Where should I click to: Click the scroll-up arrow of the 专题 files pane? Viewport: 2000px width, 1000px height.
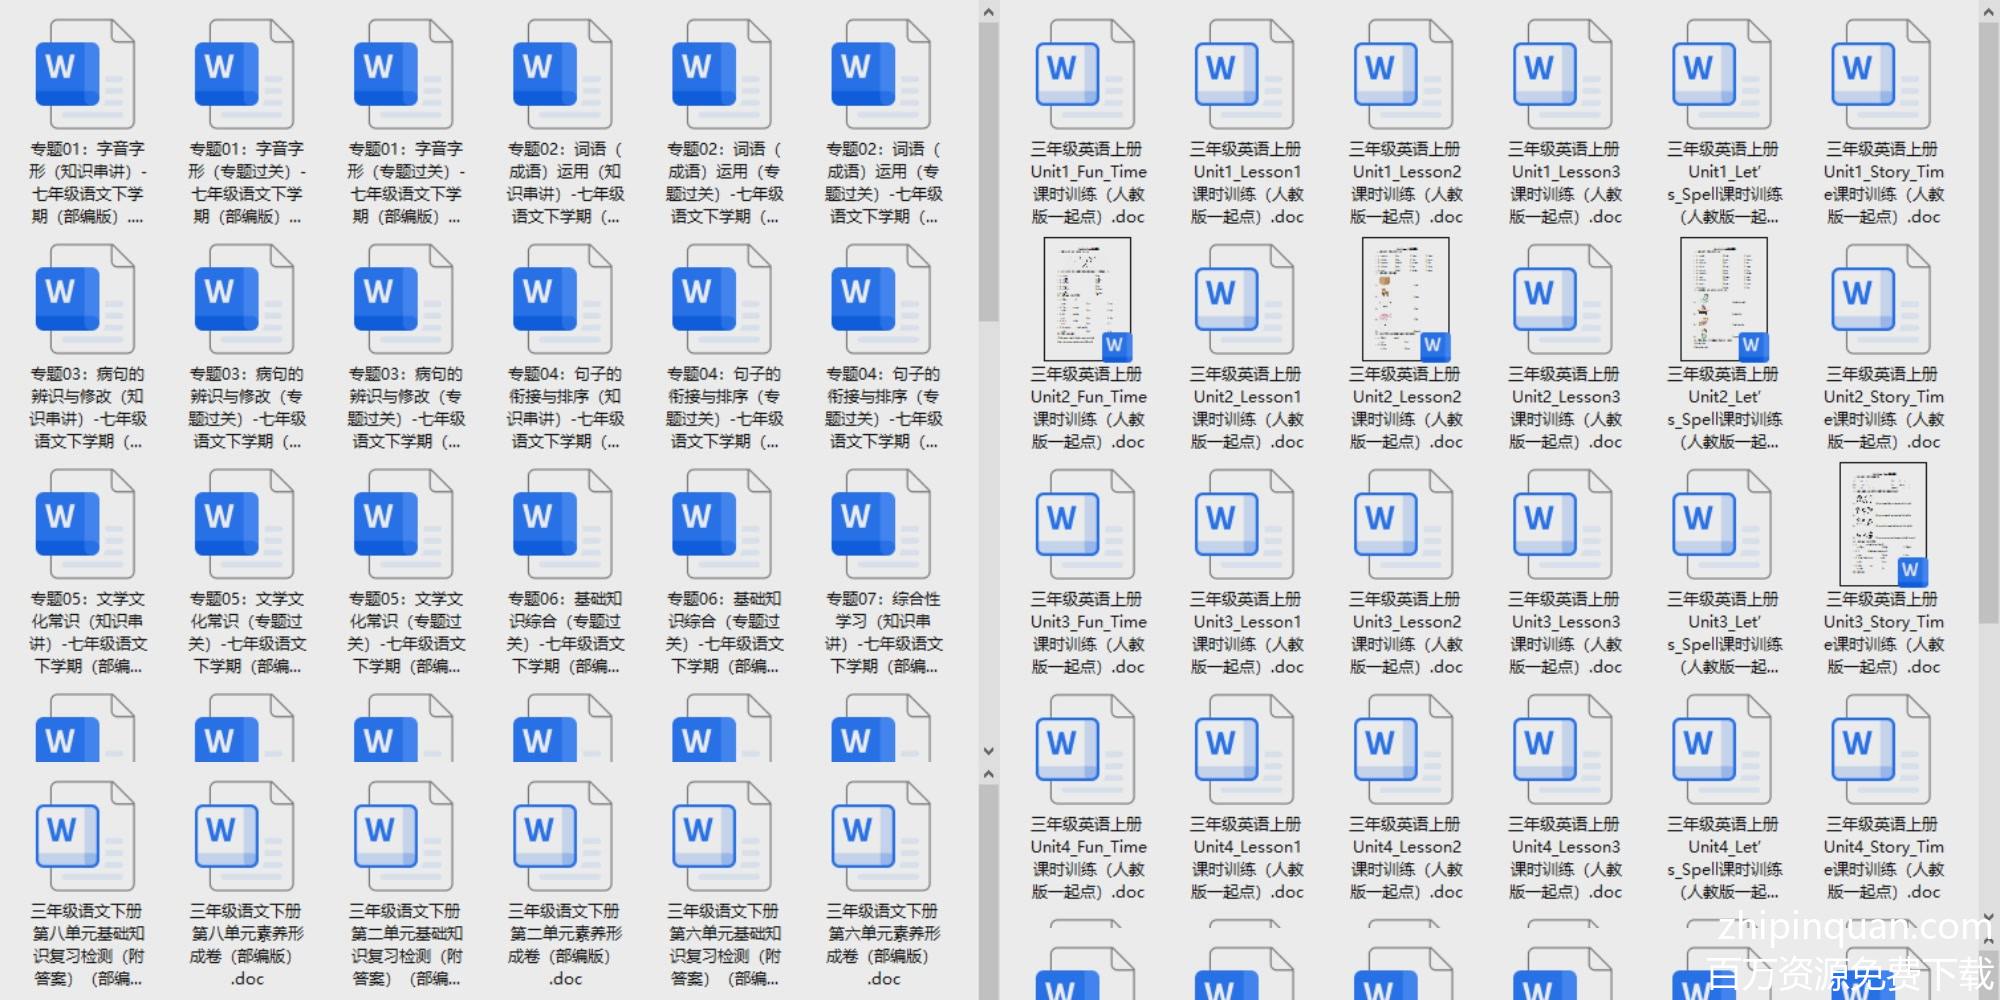click(x=988, y=12)
